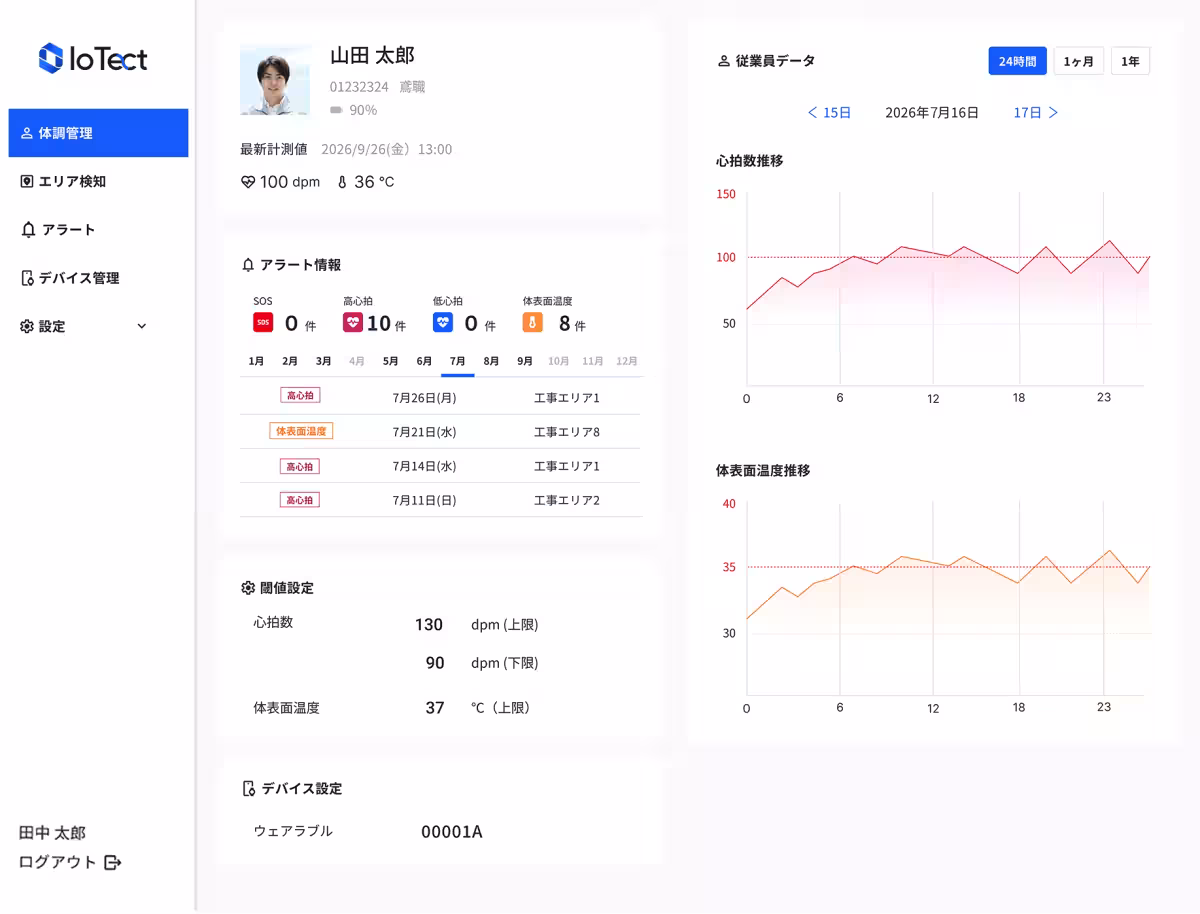Click the gear icon in 閾値設定 header
This screenshot has width=1200, height=914.
[x=248, y=588]
